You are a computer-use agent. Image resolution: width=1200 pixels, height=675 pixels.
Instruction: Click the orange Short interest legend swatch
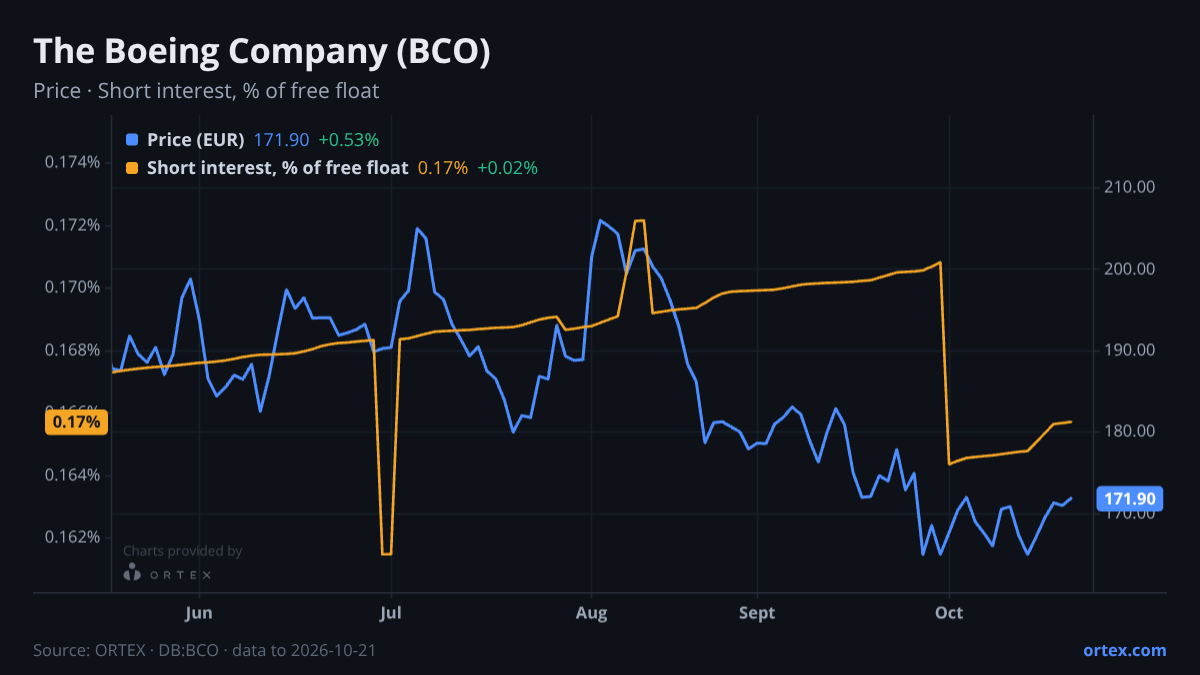point(132,168)
